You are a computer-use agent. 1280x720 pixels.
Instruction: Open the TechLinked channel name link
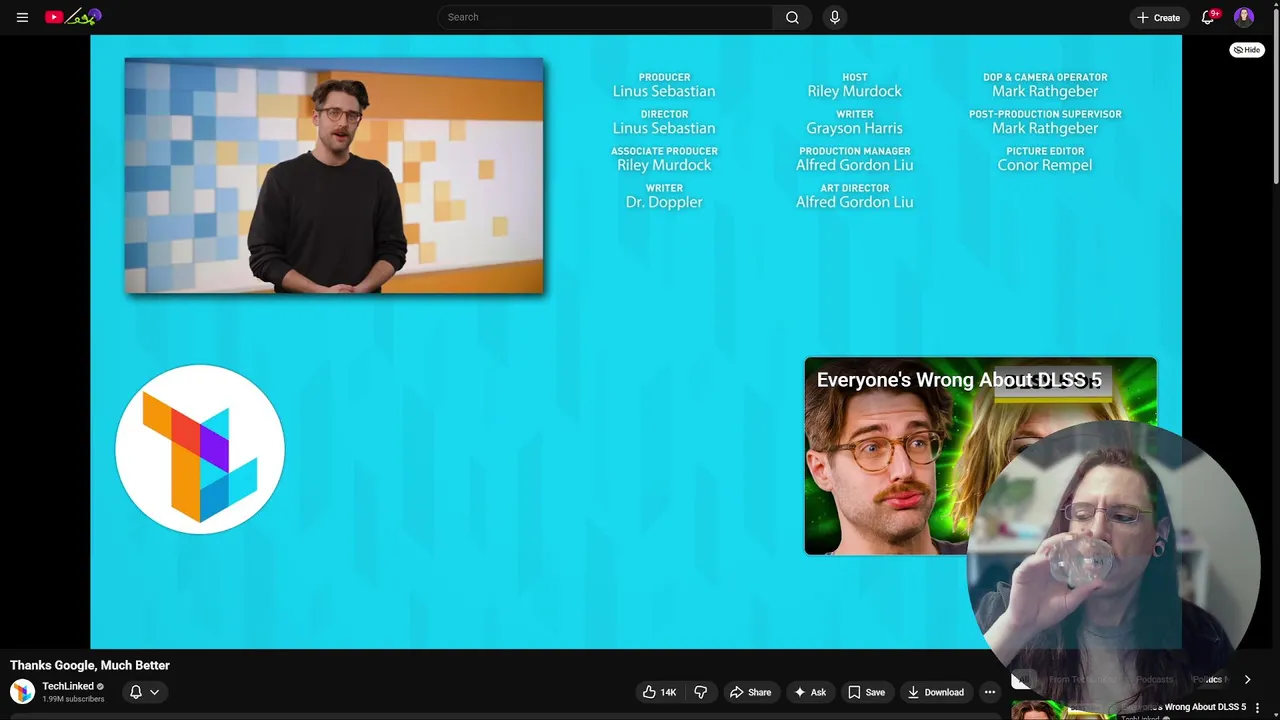coord(68,686)
